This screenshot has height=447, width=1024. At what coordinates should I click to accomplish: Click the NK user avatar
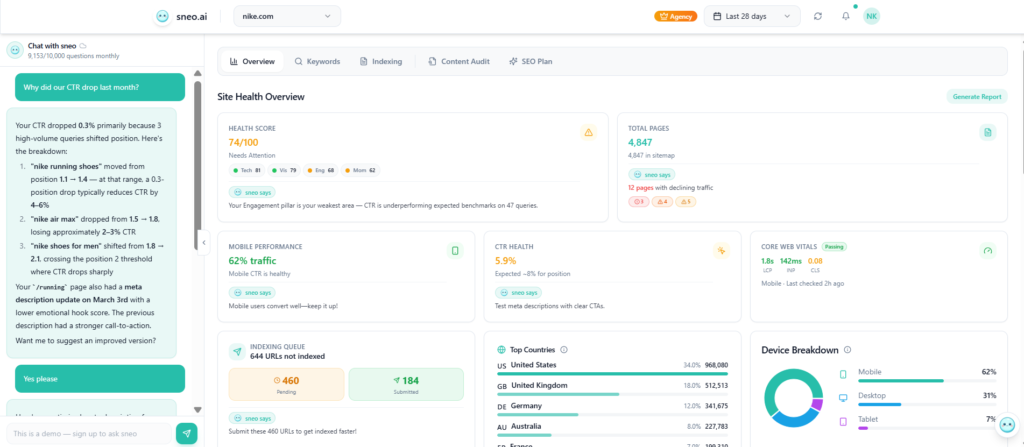[x=872, y=16]
